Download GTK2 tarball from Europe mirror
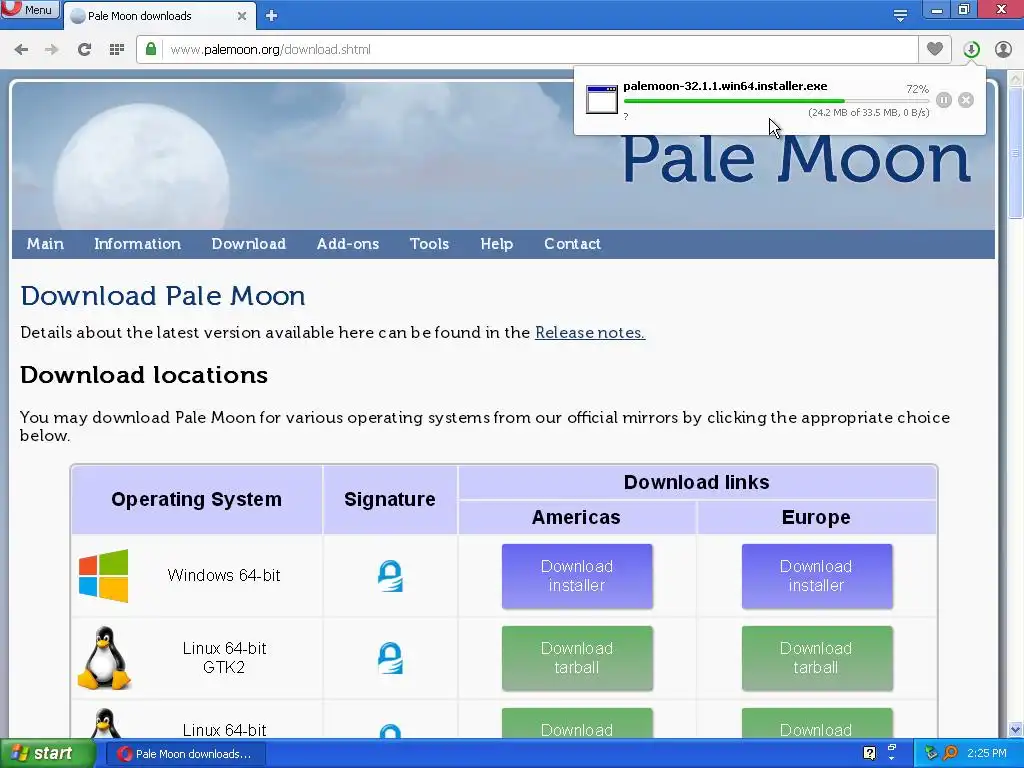The image size is (1024, 768). point(816,658)
